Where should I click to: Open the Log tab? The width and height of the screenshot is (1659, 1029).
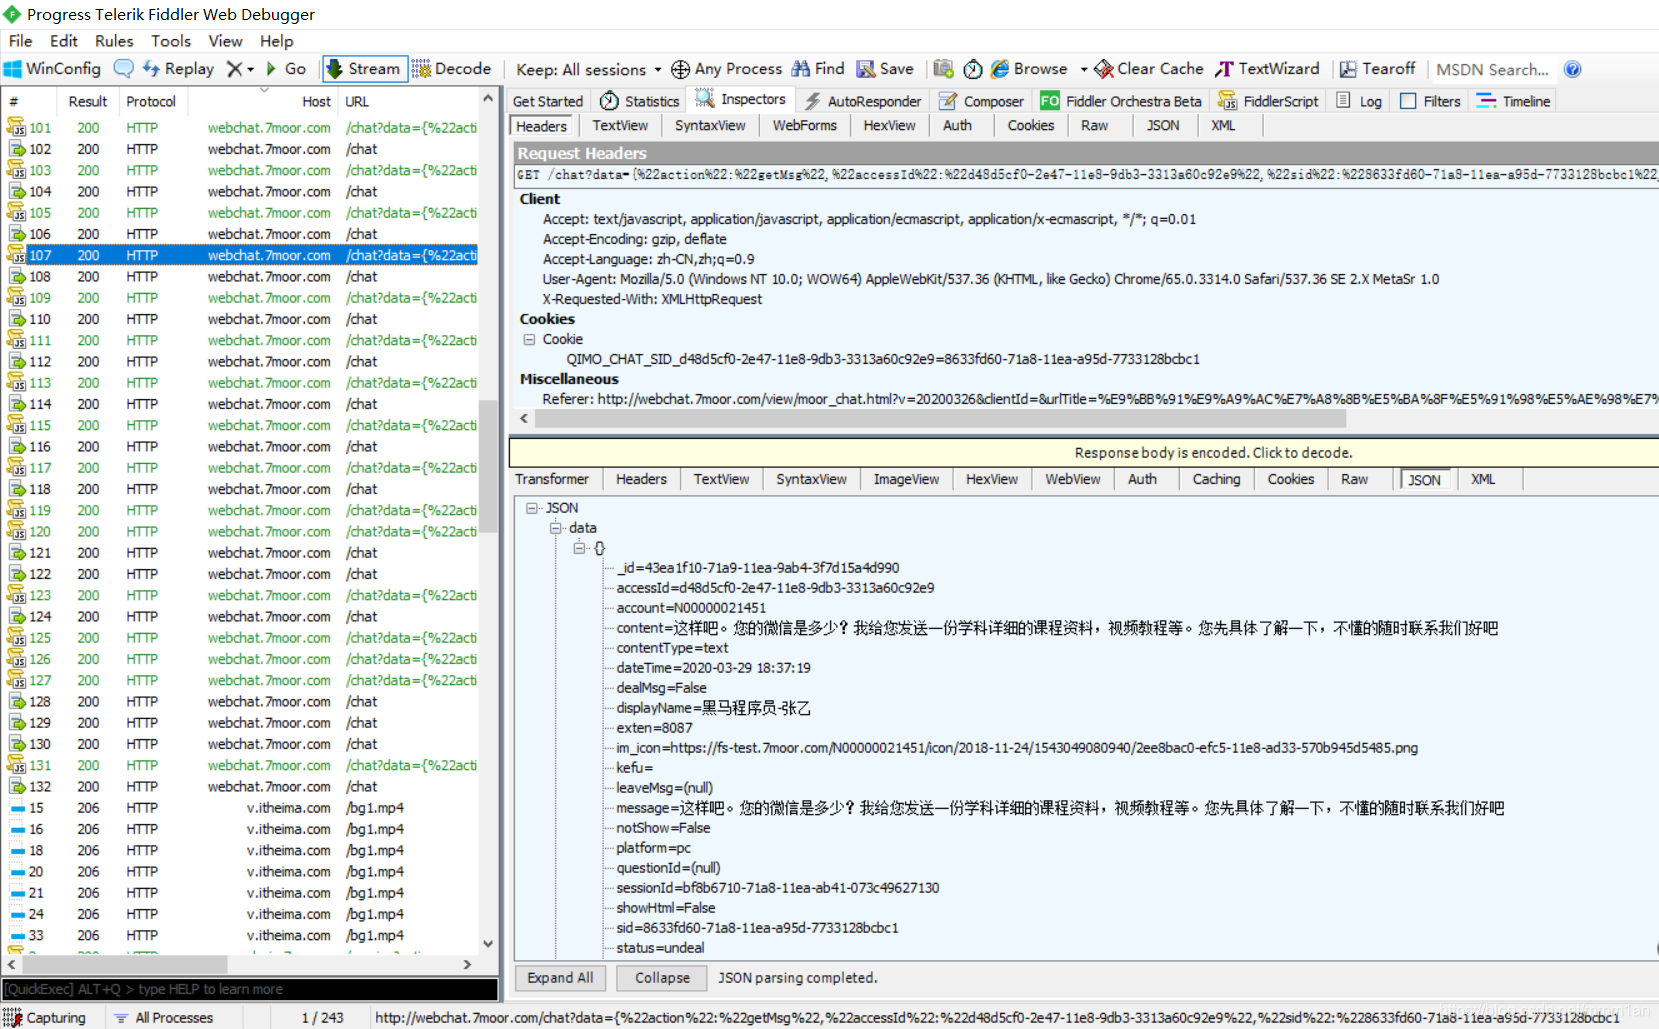[1359, 101]
